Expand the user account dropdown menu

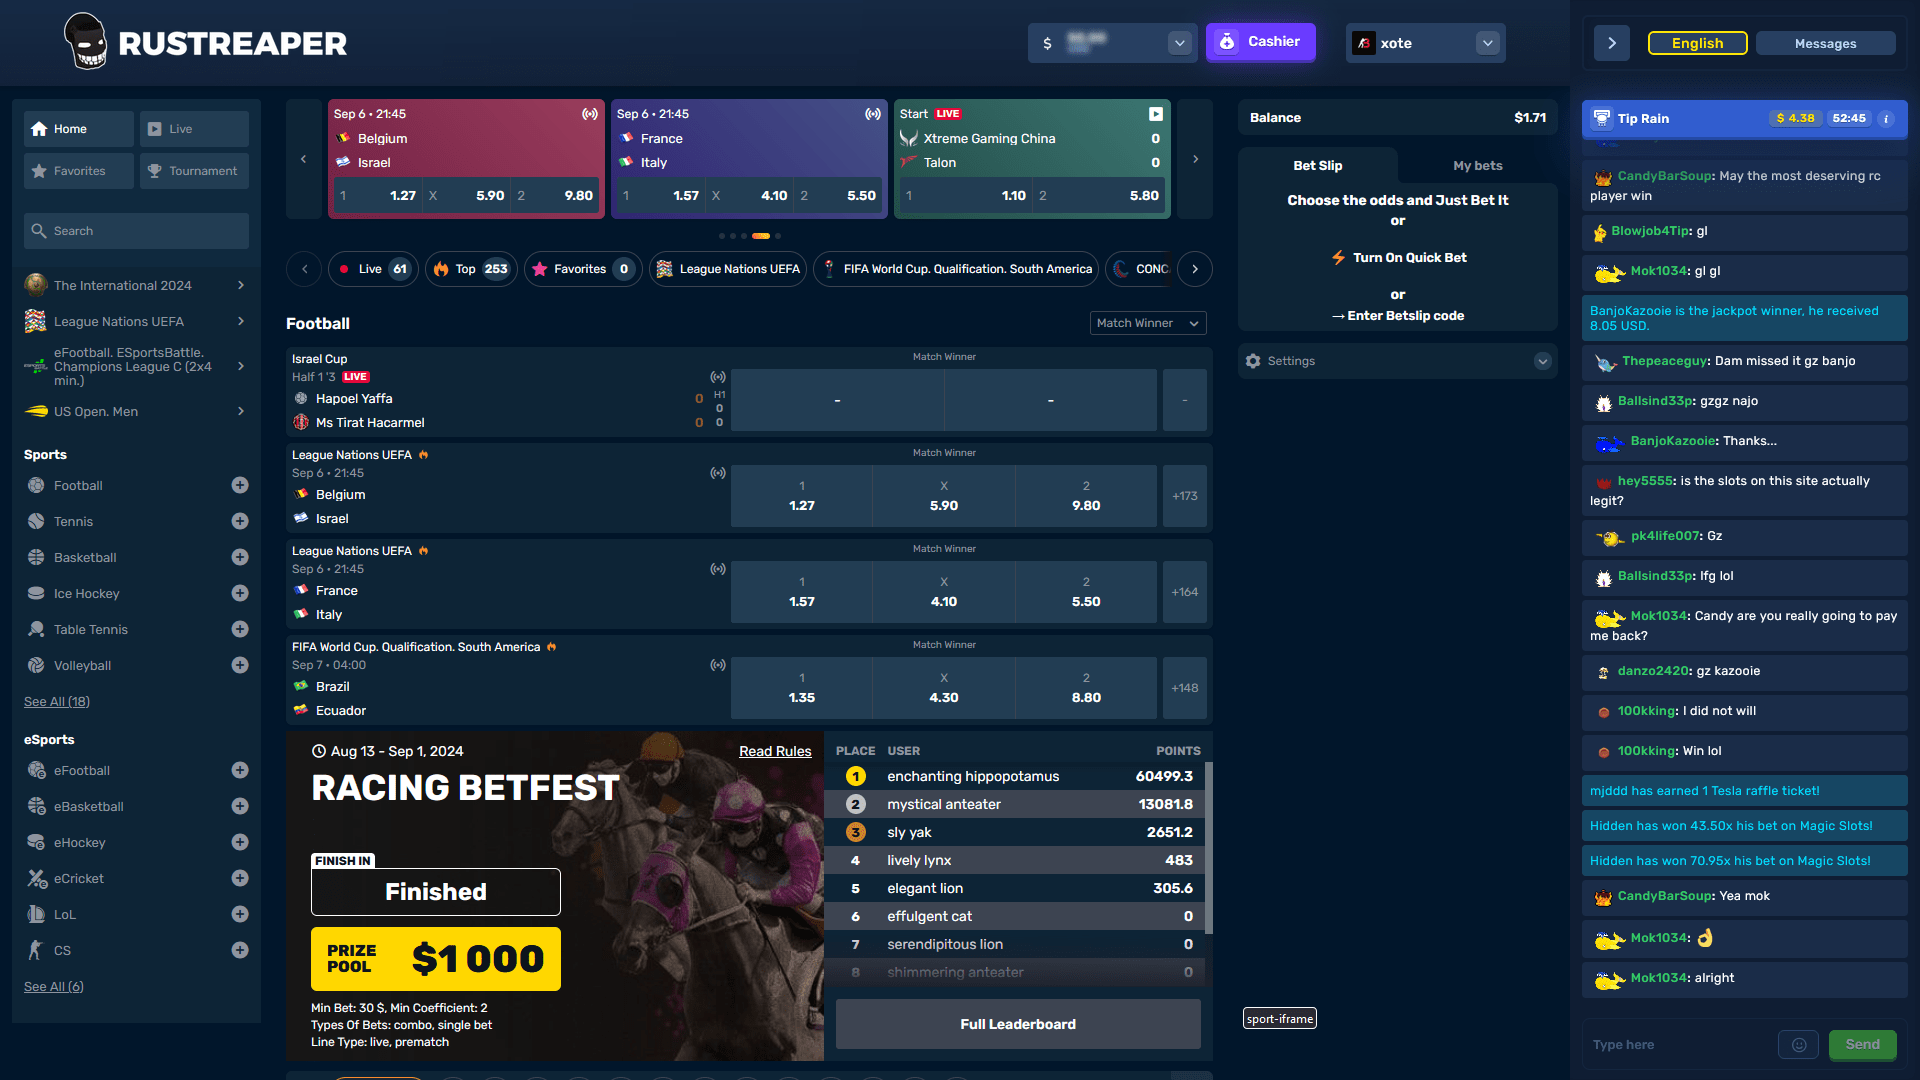[x=1486, y=42]
